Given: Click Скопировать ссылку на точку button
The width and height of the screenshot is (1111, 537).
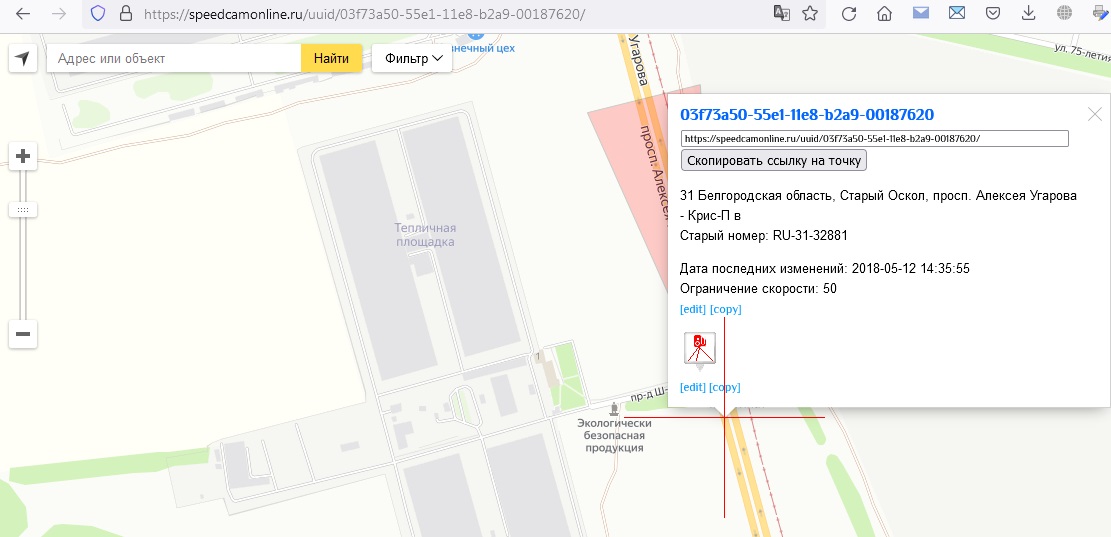Looking at the screenshot, I should pos(773,160).
